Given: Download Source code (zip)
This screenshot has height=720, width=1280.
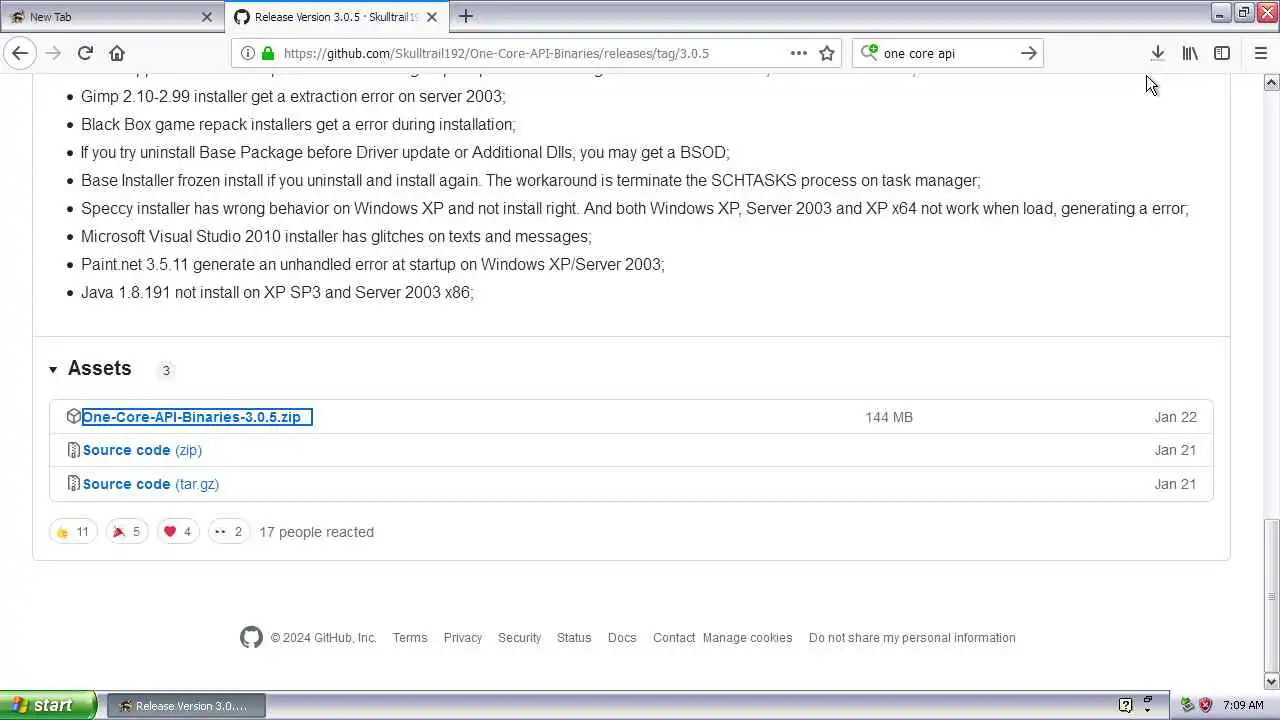Looking at the screenshot, I should pos(142,450).
